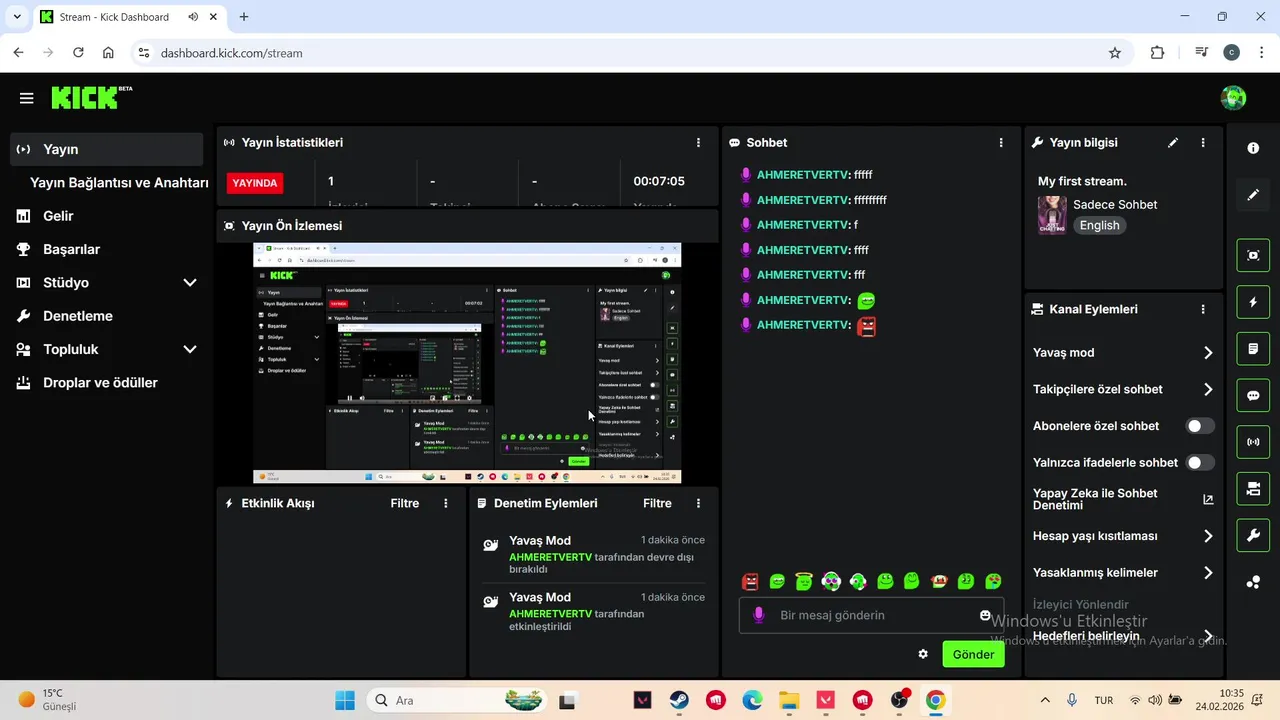Viewport: 1280px width, 720px height.
Task: Click AHMERETVERTV username in disabled Yavaş Mod entry
Action: coord(550,557)
